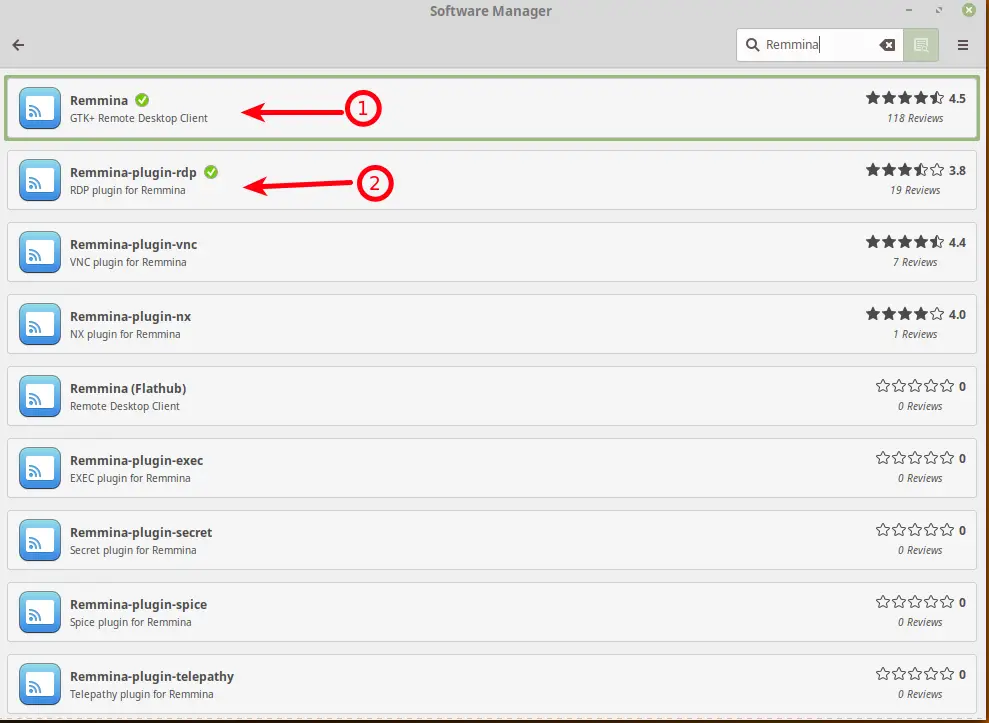This screenshot has width=989, height=723.
Task: Click the Remmina-plugin-exec app icon
Action: click(40, 467)
